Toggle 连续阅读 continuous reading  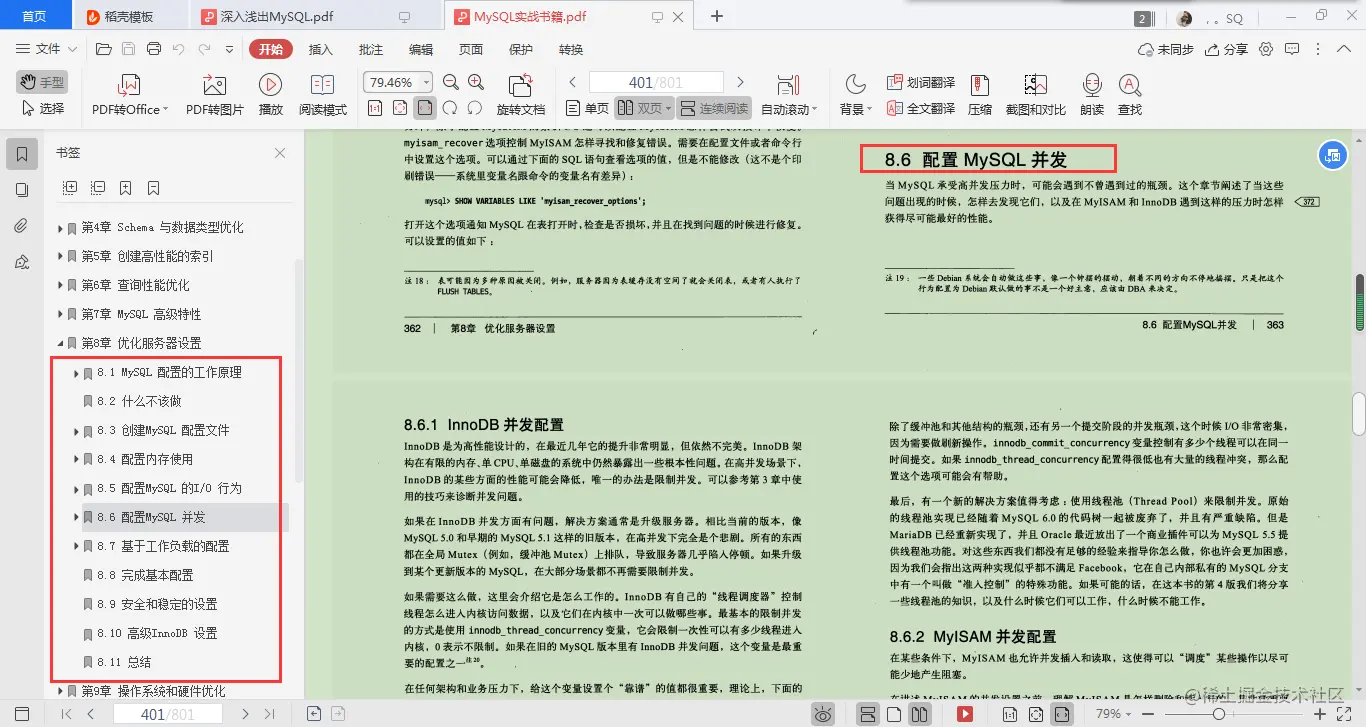(714, 108)
